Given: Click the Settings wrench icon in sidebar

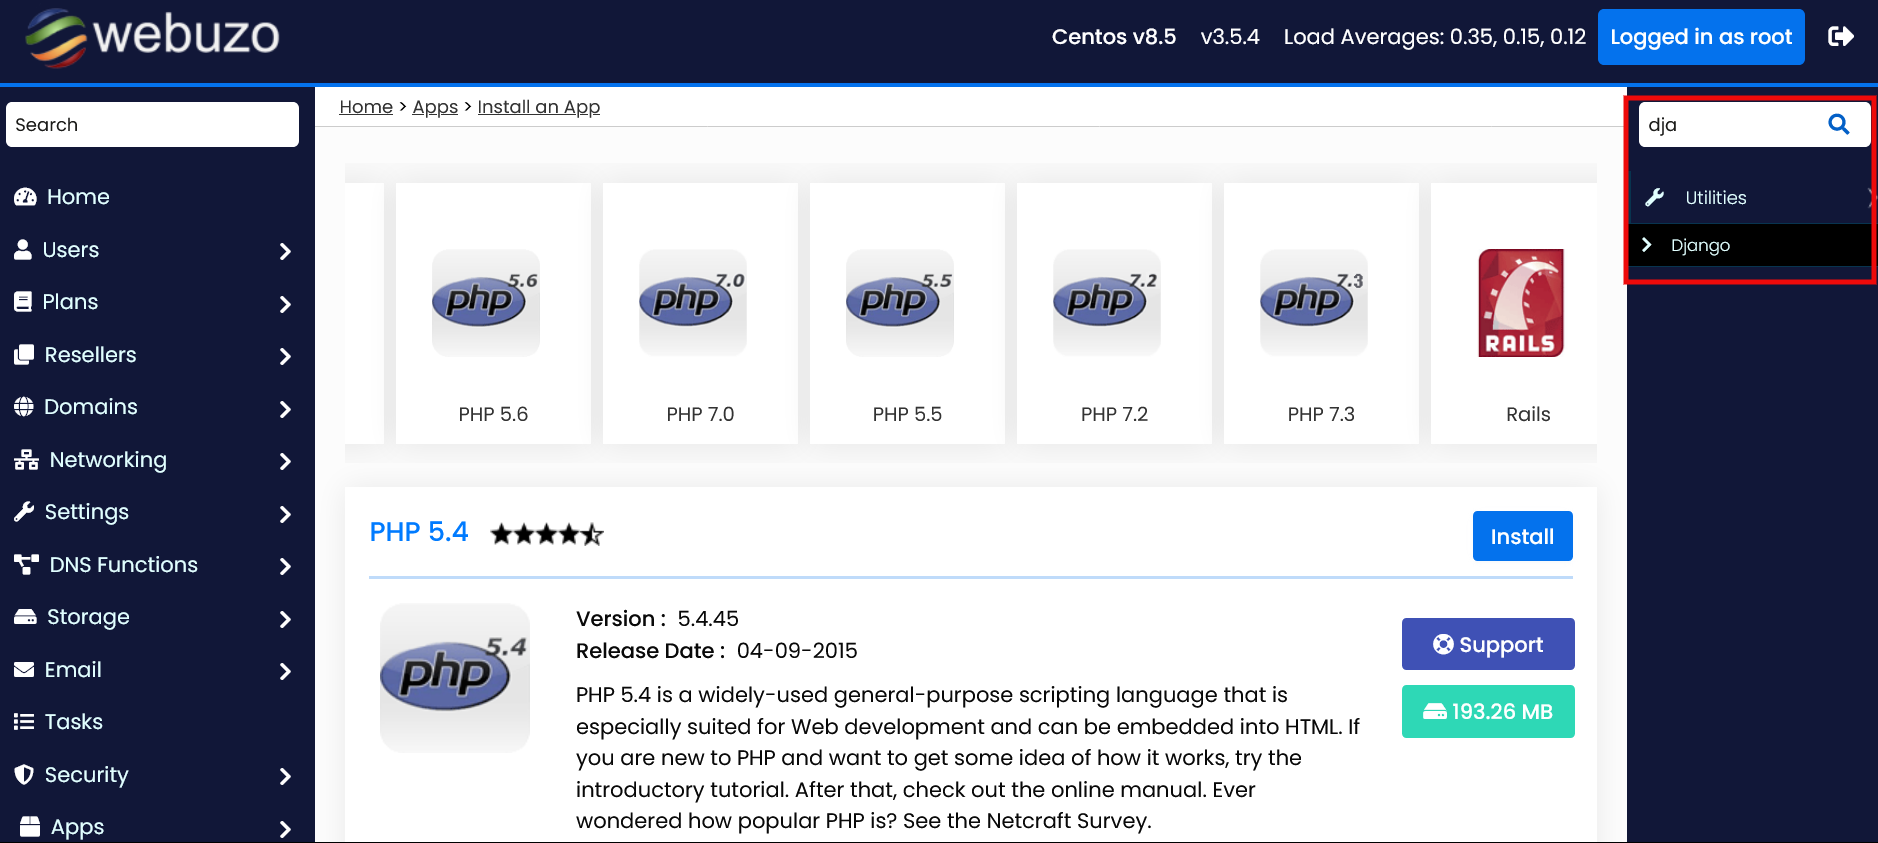Looking at the screenshot, I should [x=24, y=511].
